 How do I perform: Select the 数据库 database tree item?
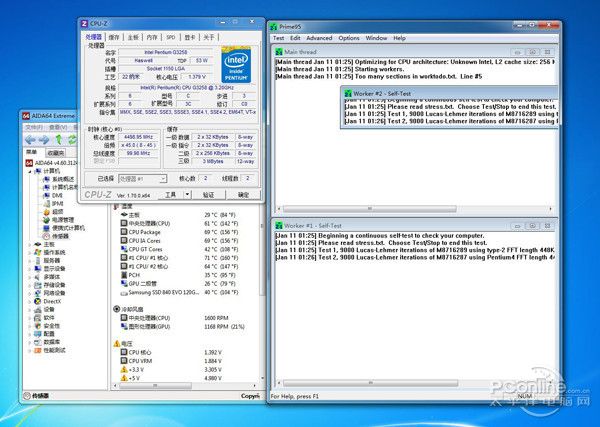coord(52,342)
